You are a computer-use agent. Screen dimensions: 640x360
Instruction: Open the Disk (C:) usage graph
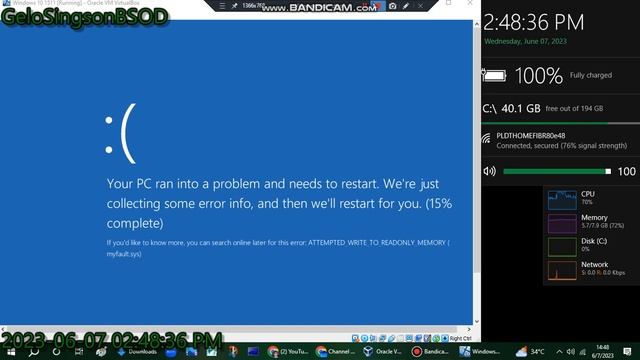pyautogui.click(x=562, y=247)
